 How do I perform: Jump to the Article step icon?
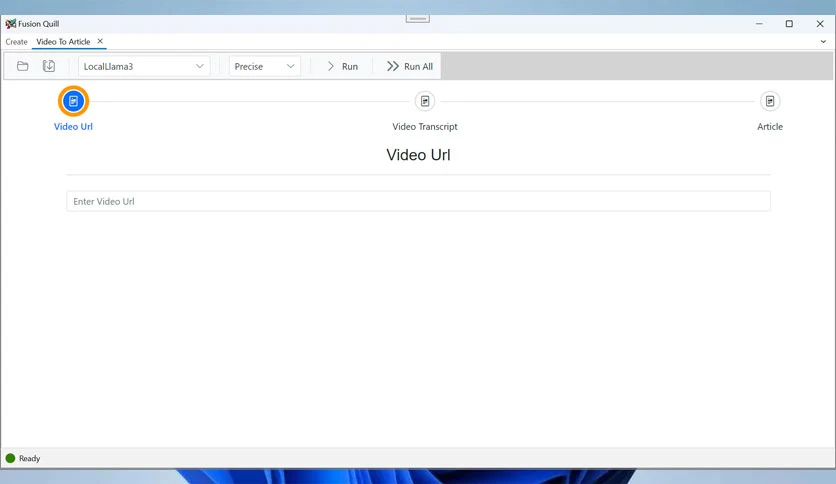769,101
